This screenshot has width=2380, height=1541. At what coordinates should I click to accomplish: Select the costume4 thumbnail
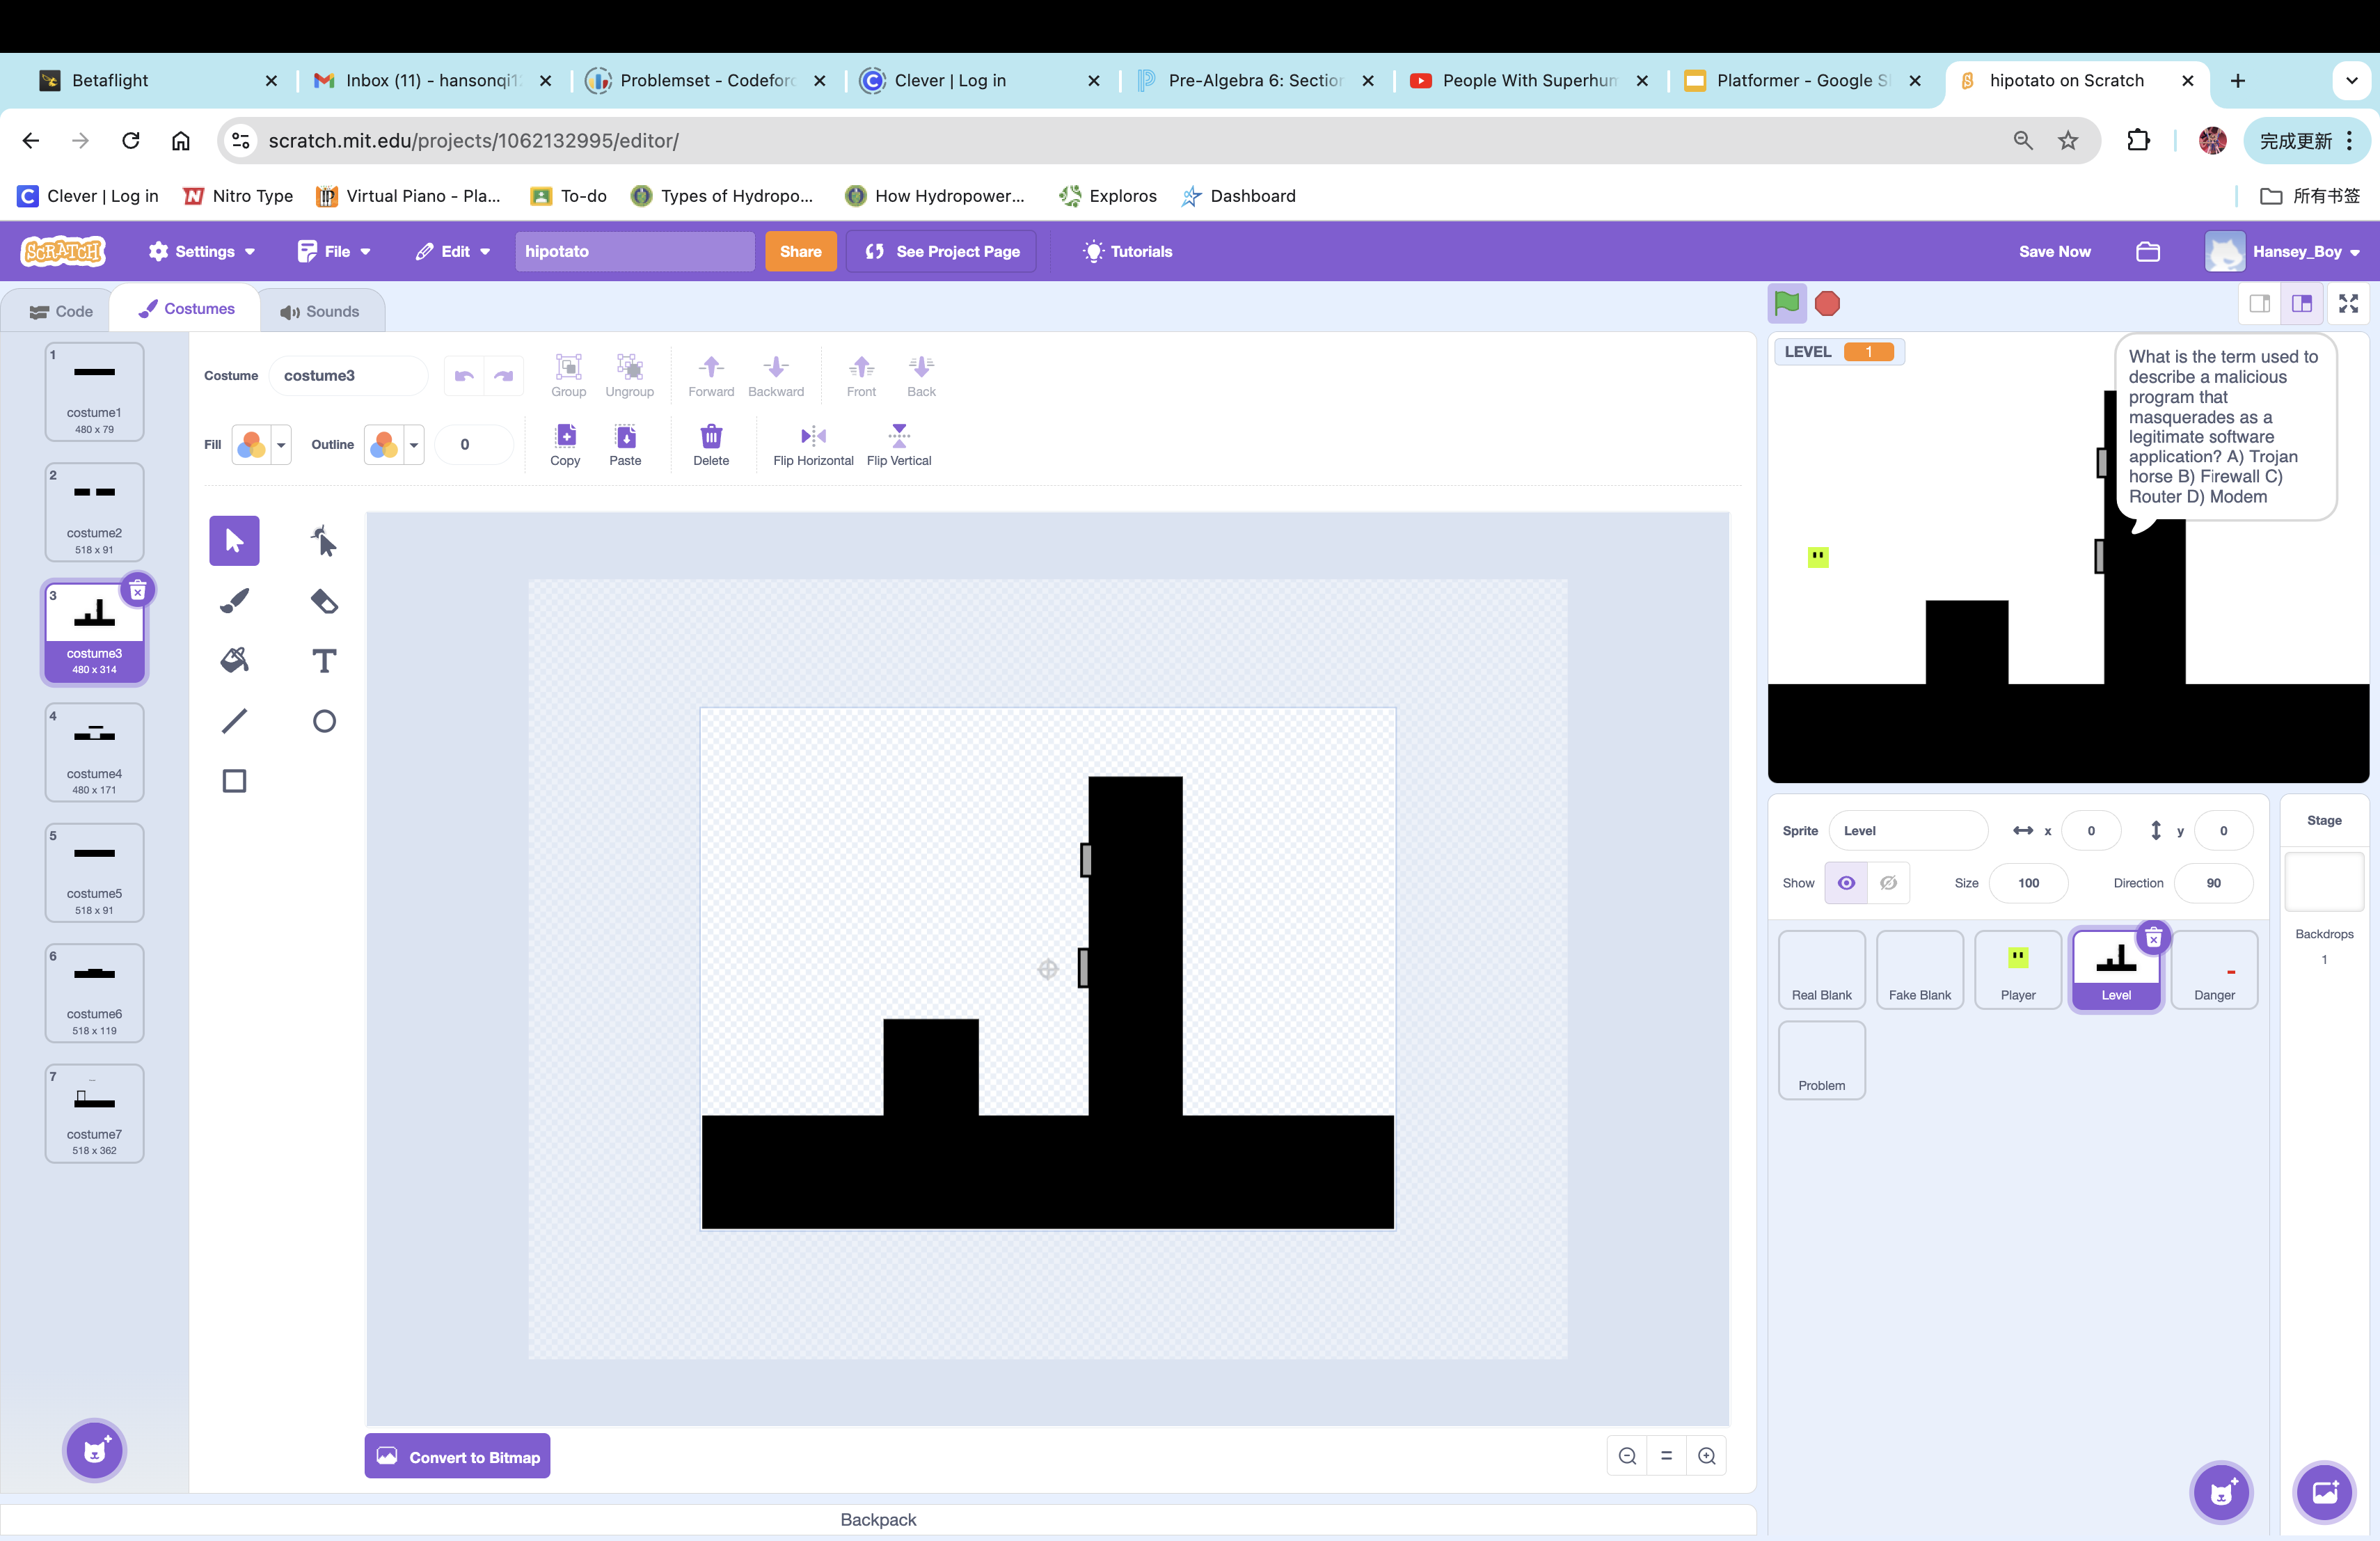pyautogui.click(x=94, y=752)
